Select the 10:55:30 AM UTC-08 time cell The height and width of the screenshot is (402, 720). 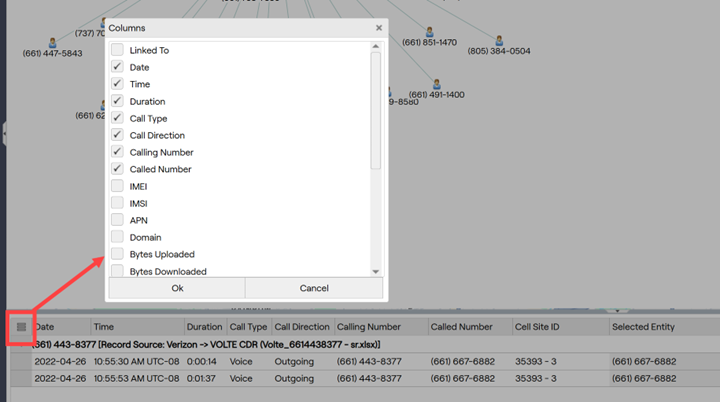136,362
